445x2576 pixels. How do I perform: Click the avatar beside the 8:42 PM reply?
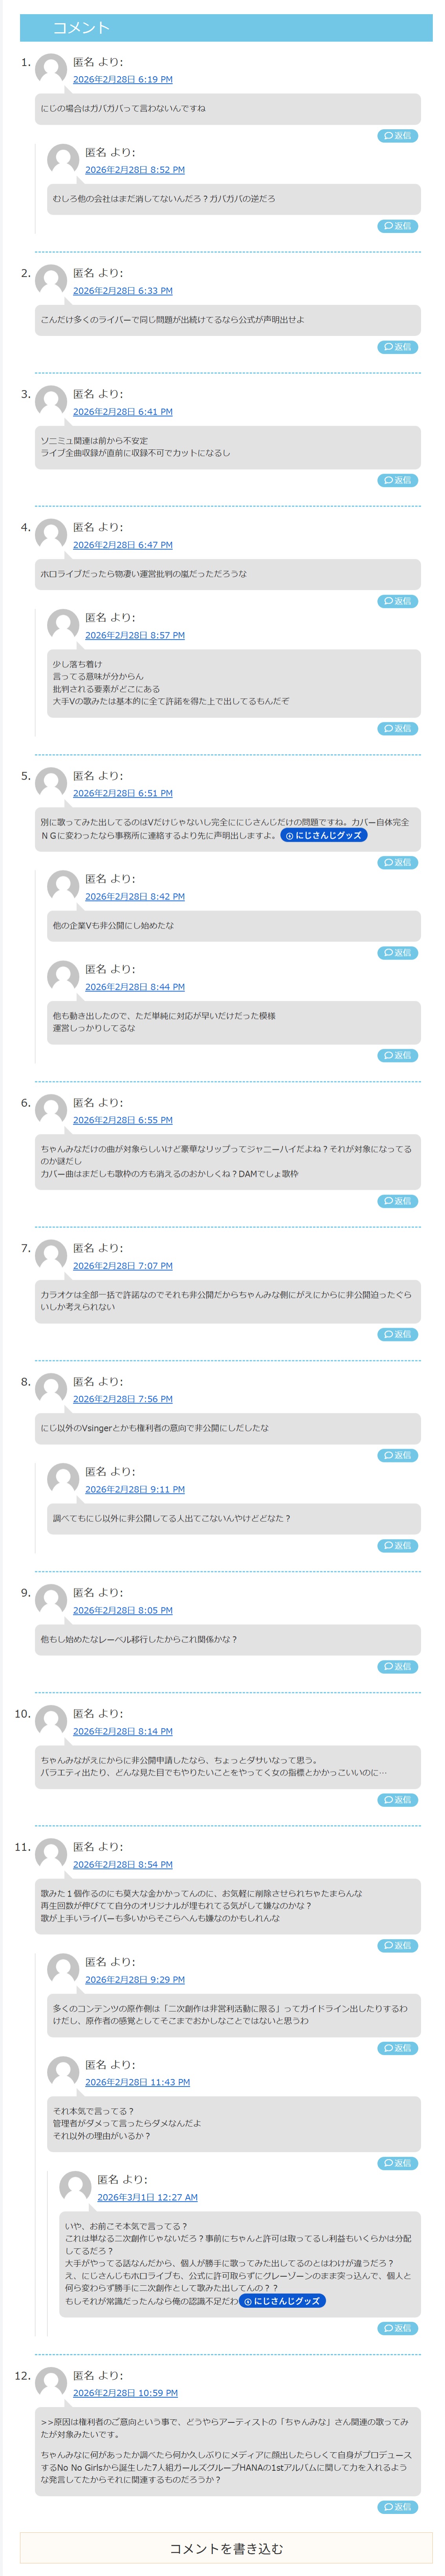pos(63,886)
